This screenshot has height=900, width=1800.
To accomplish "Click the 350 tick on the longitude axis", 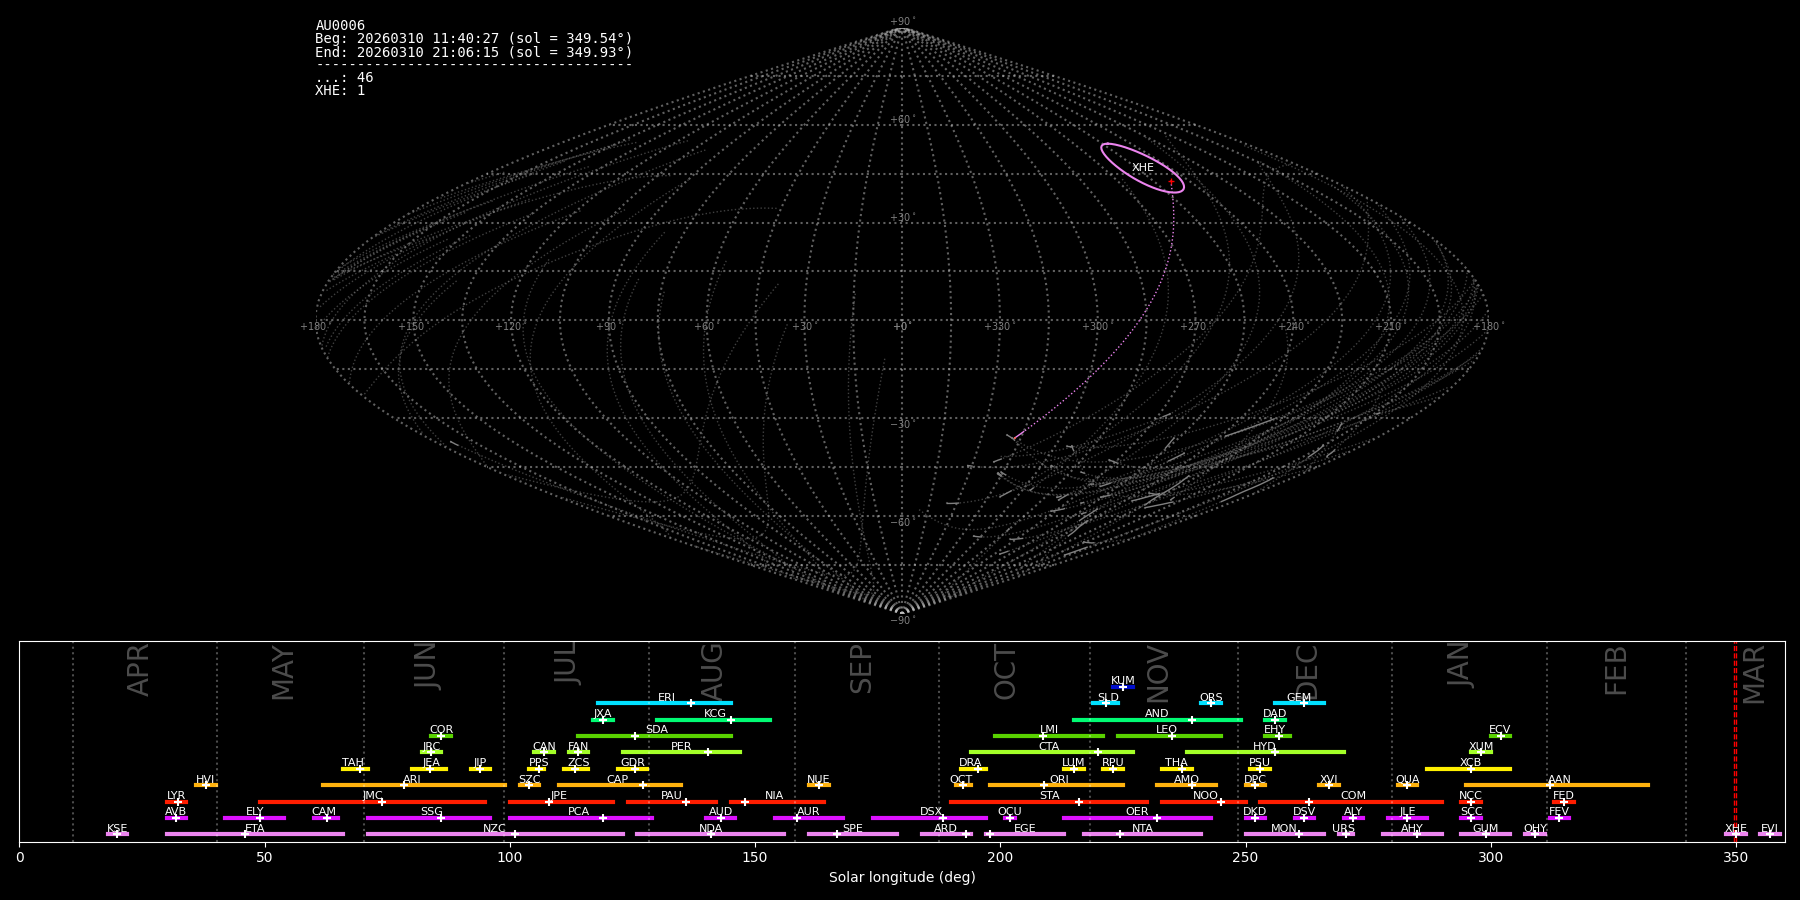I will 1735,857.
